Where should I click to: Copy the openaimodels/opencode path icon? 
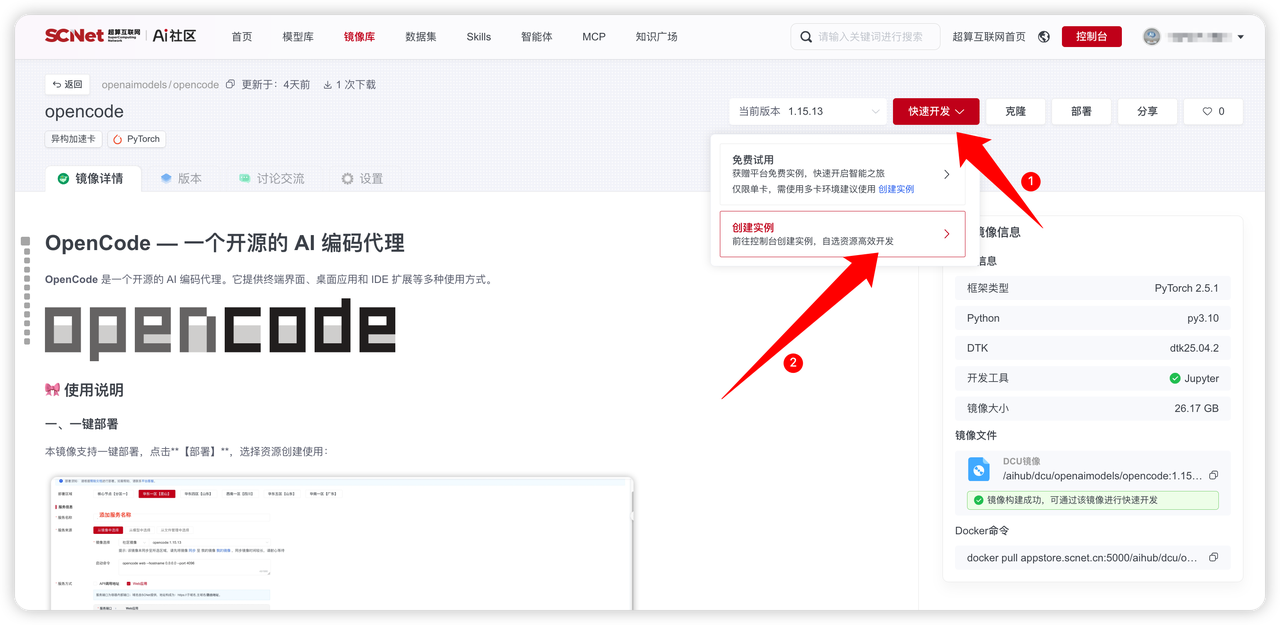click(230, 85)
